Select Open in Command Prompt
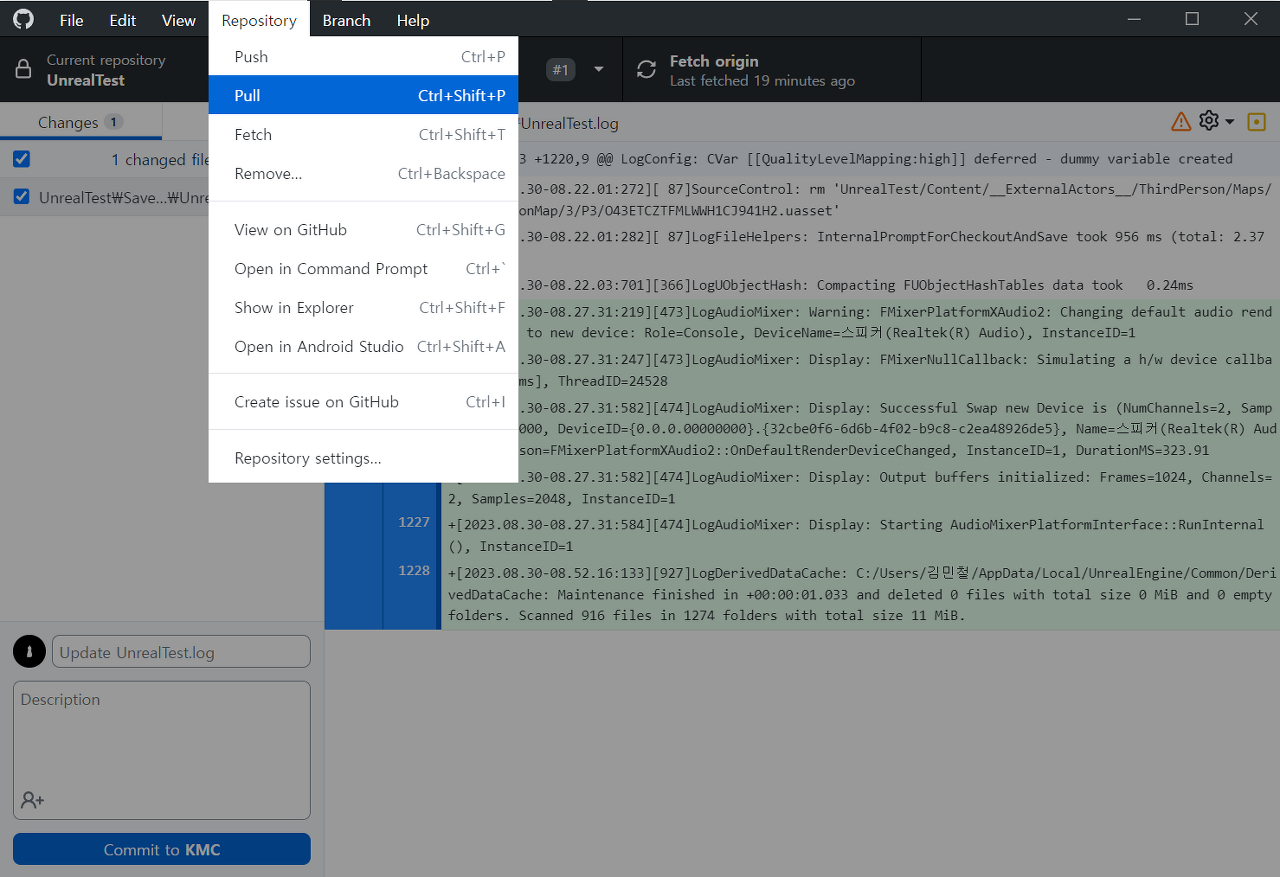This screenshot has height=877, width=1280. click(363, 269)
